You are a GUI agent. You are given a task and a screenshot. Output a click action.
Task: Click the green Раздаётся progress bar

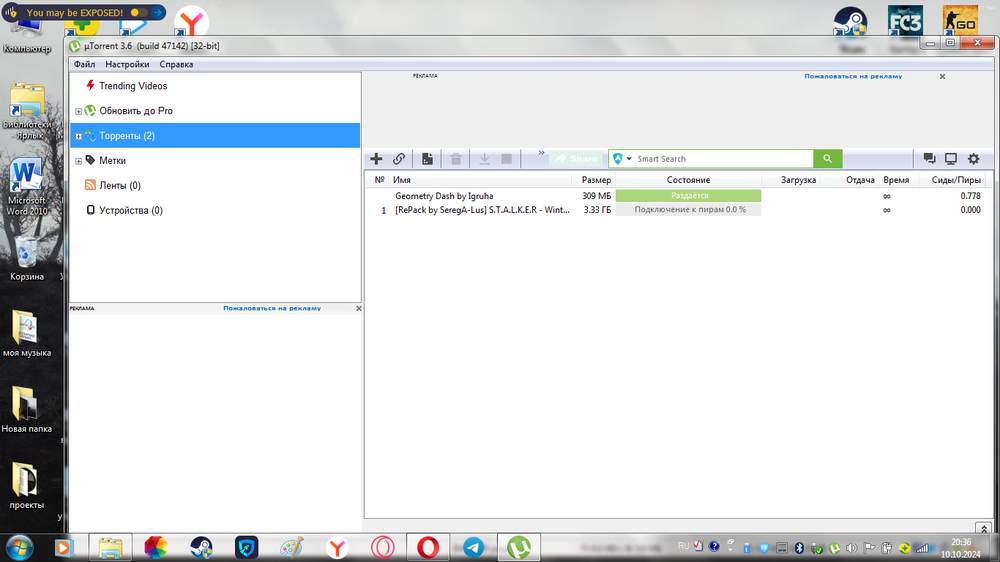[688, 196]
